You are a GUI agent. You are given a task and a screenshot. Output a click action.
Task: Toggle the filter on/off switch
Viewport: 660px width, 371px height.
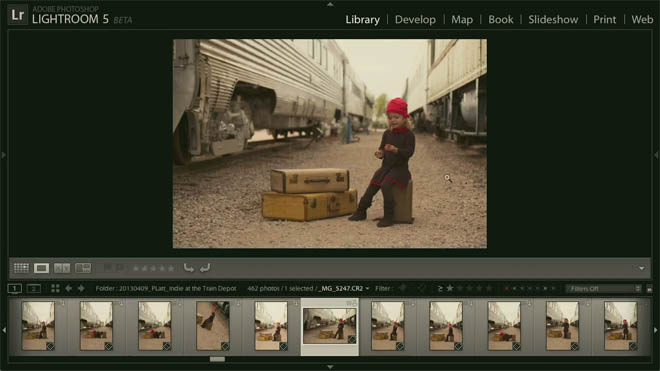[x=649, y=289]
